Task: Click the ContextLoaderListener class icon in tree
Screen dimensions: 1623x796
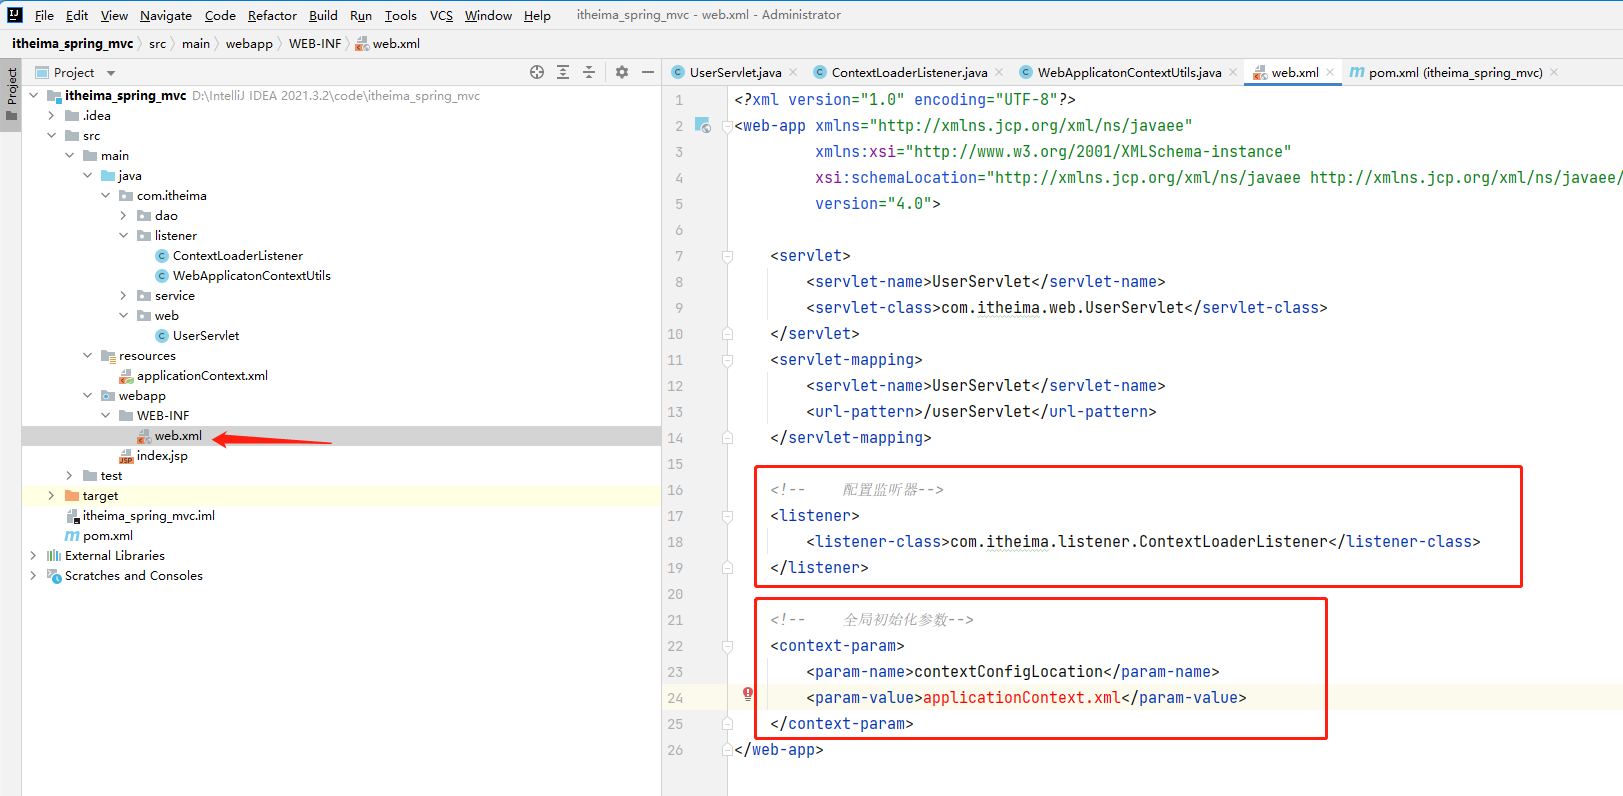Action: 162,256
